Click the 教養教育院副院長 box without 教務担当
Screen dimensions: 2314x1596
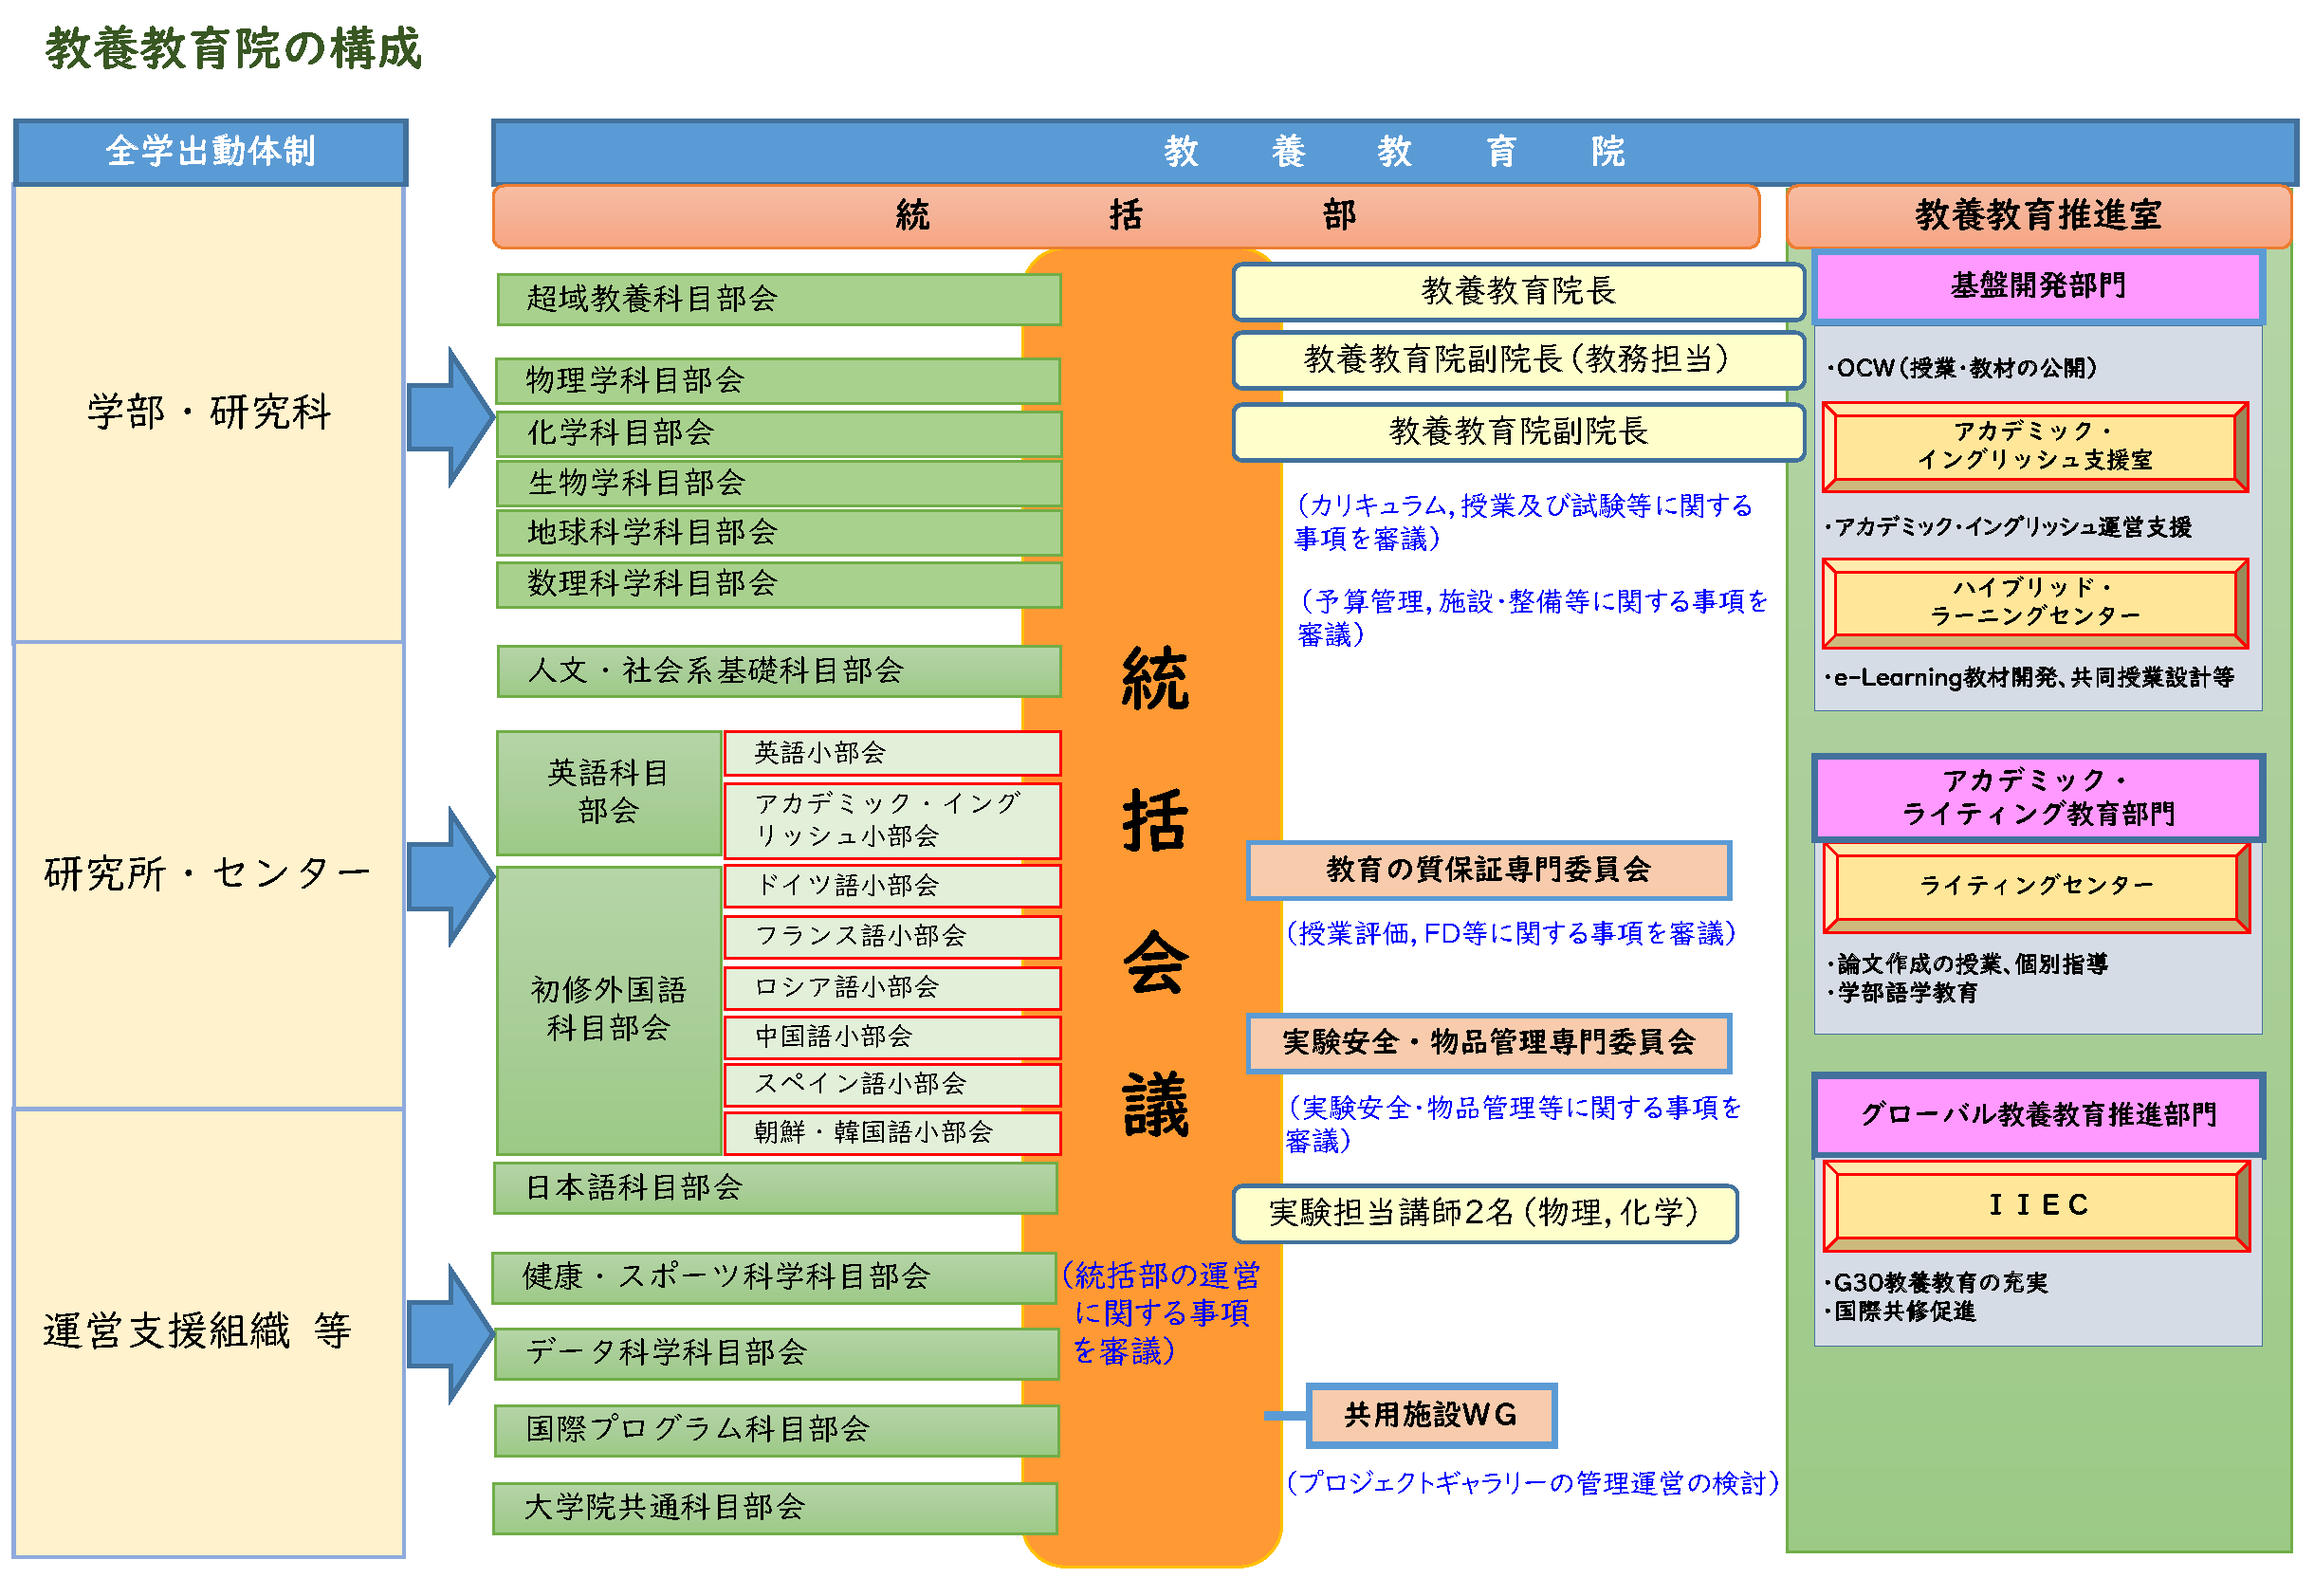pyautogui.click(x=1519, y=432)
